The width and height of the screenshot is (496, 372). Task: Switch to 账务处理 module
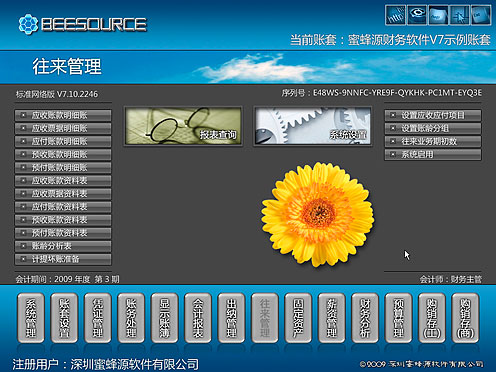coord(131,318)
